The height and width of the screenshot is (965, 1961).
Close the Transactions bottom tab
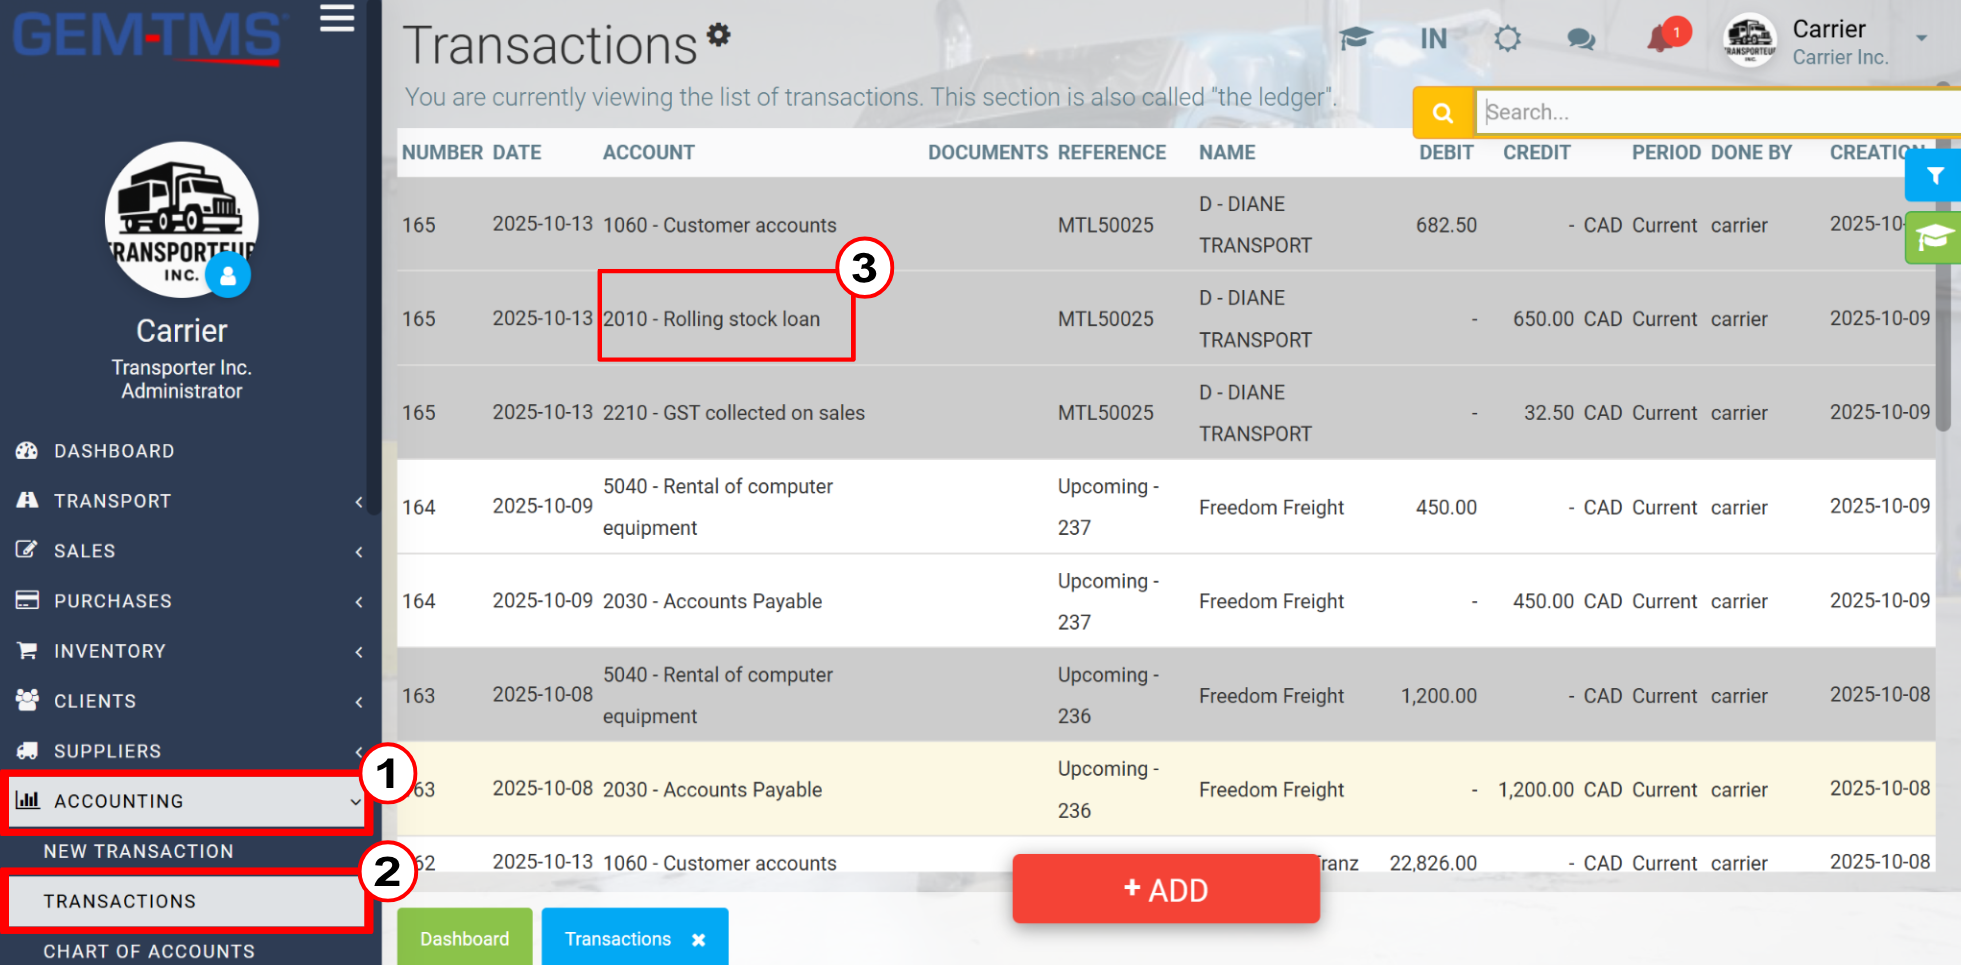tap(698, 940)
